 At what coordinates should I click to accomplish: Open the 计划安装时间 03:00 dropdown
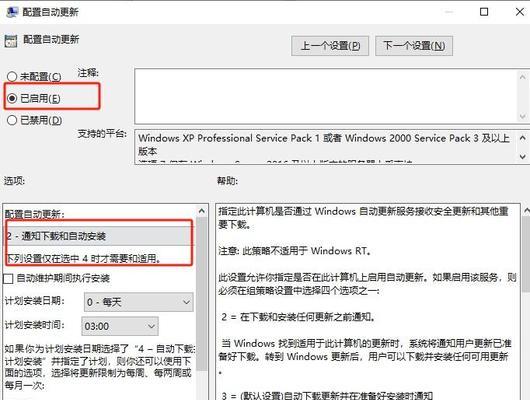pyautogui.click(x=120, y=326)
